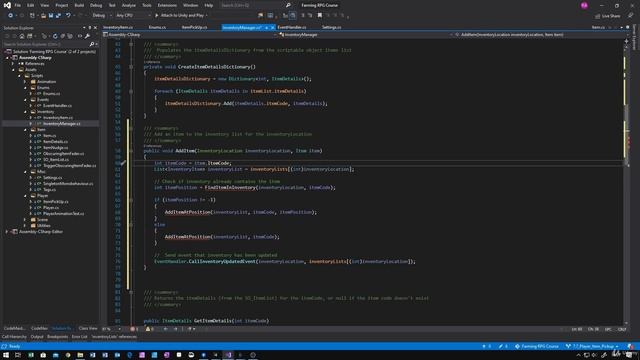Click the Task View taskbar icon
The height and width of the screenshot is (360, 640).
point(18,355)
